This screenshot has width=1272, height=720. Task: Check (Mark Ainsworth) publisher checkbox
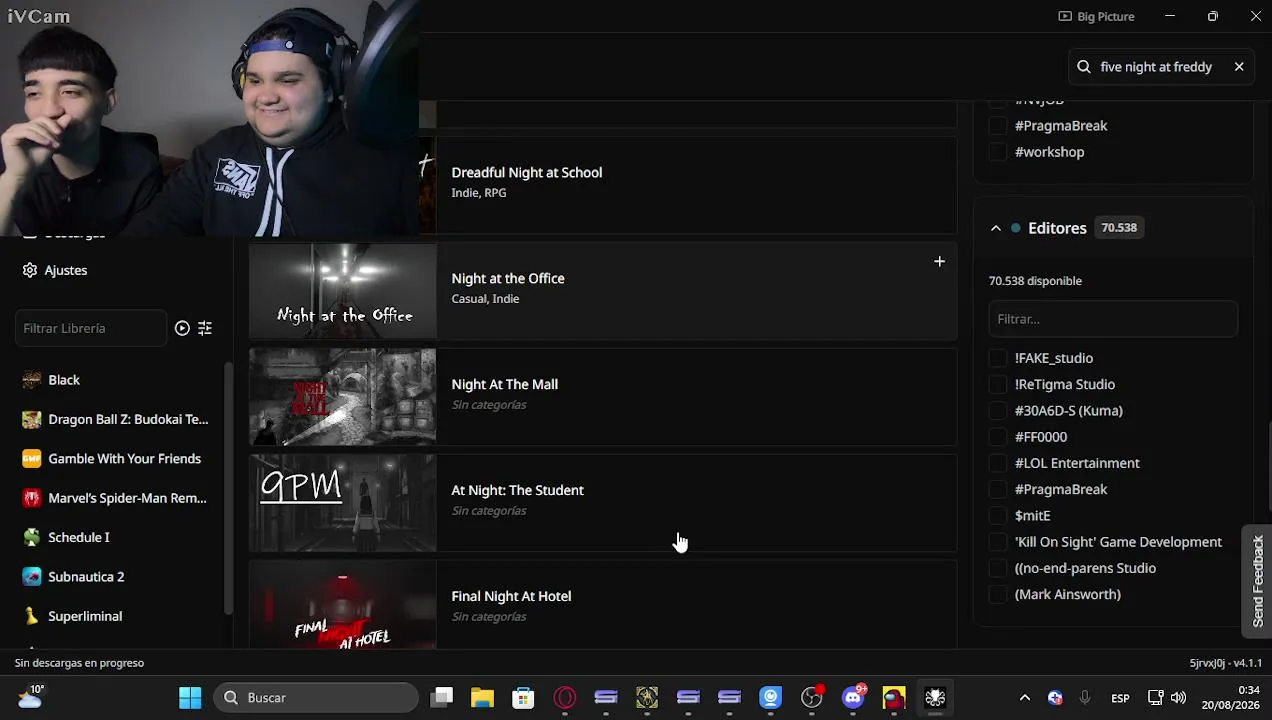[x=997, y=594]
